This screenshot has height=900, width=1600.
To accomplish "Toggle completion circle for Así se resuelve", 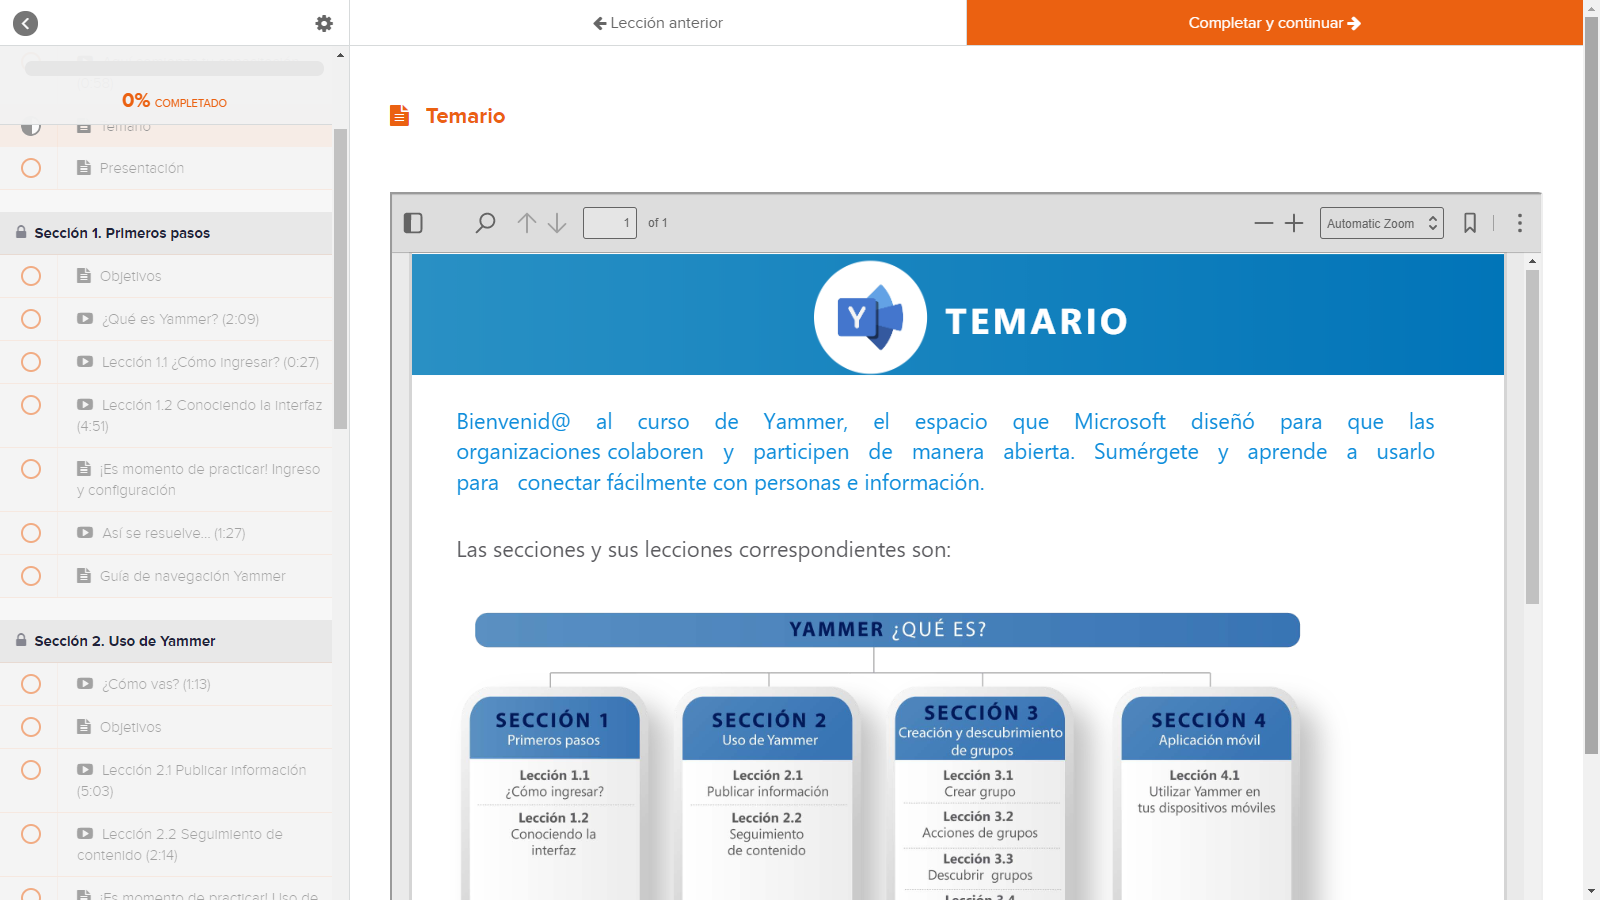I will 31,533.
